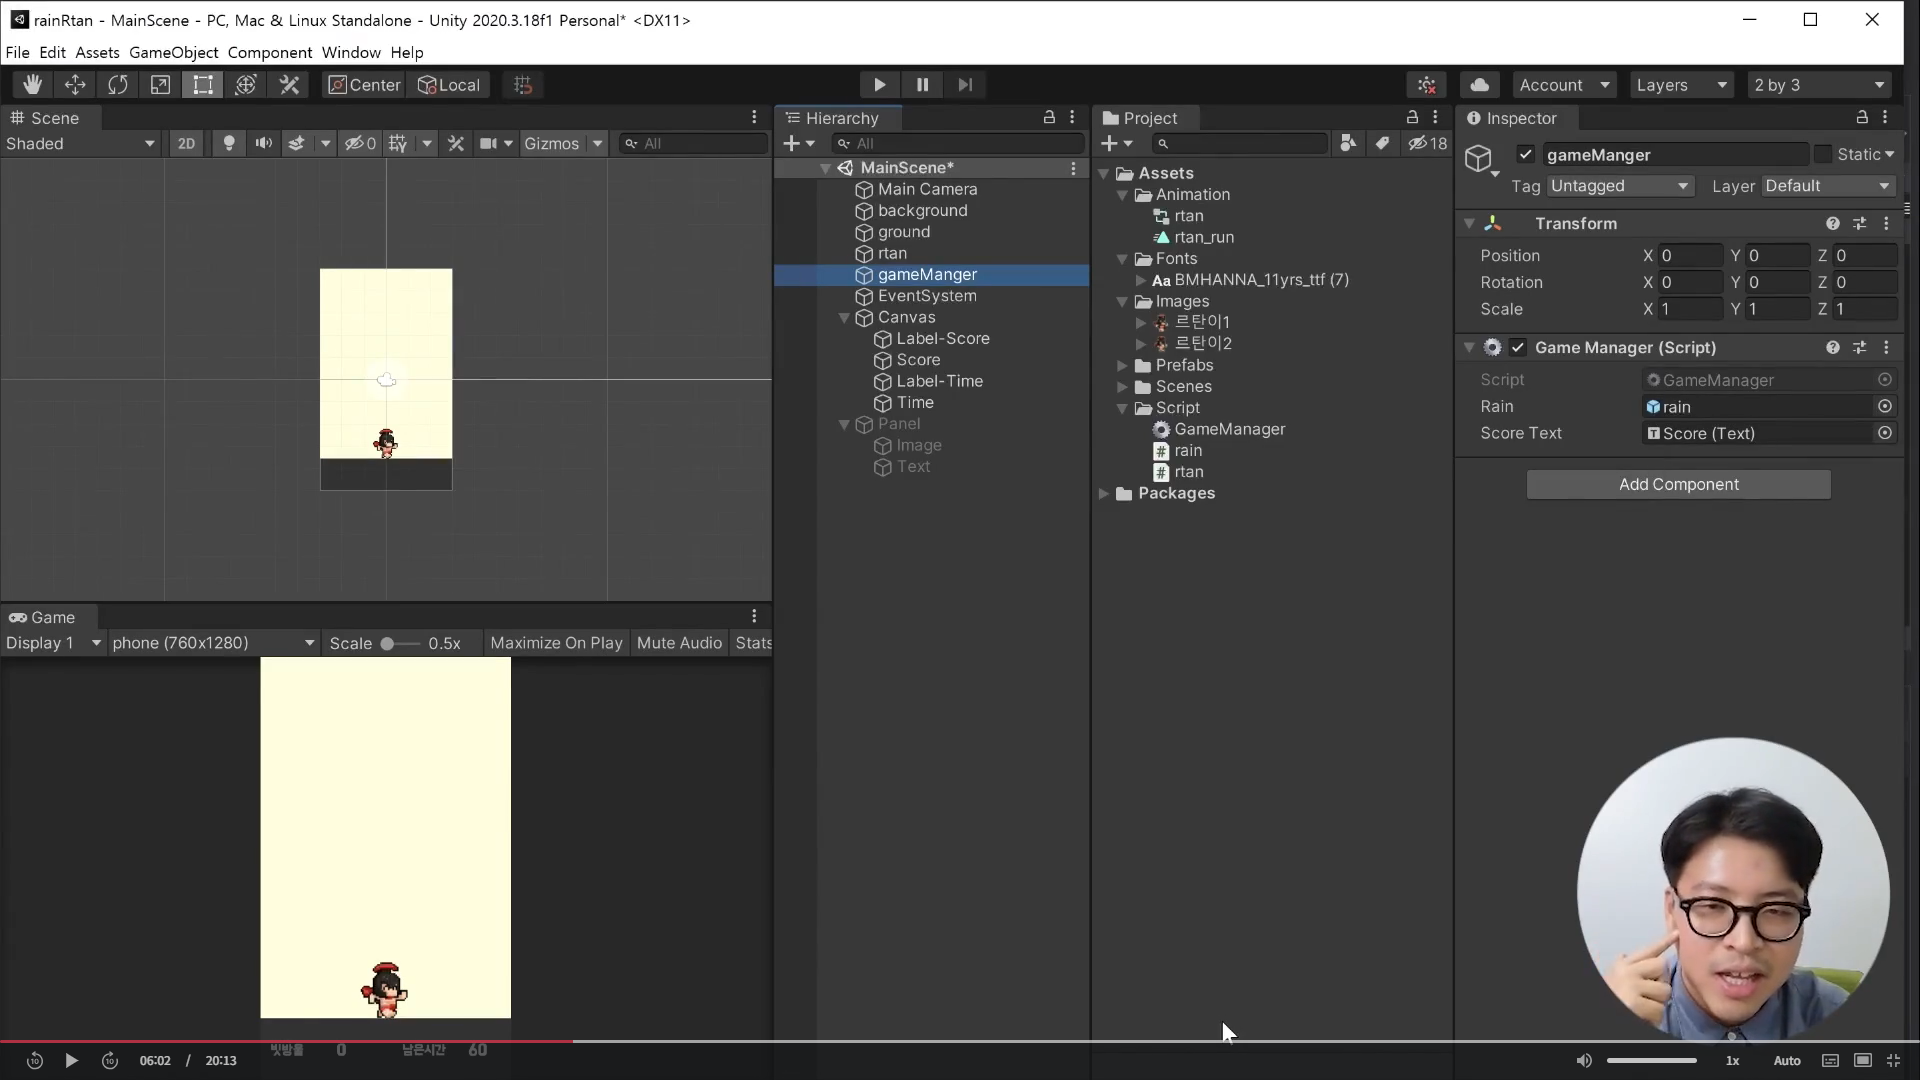Open the cloud services icon
Screen dimensions: 1920x1080
tap(1480, 85)
